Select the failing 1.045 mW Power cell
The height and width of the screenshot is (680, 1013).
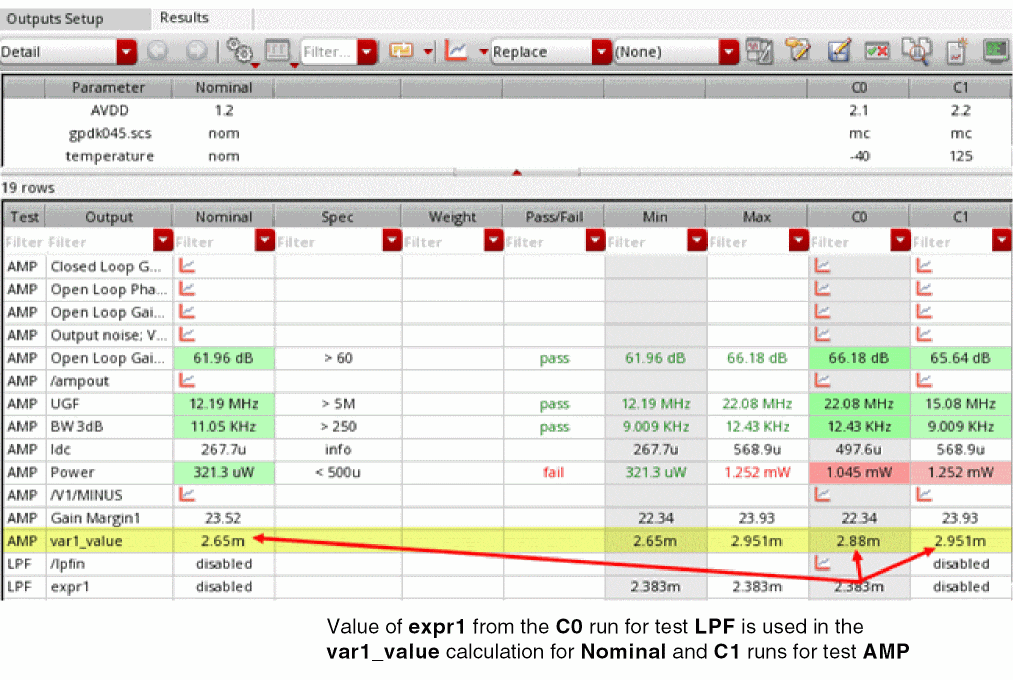coord(859,472)
